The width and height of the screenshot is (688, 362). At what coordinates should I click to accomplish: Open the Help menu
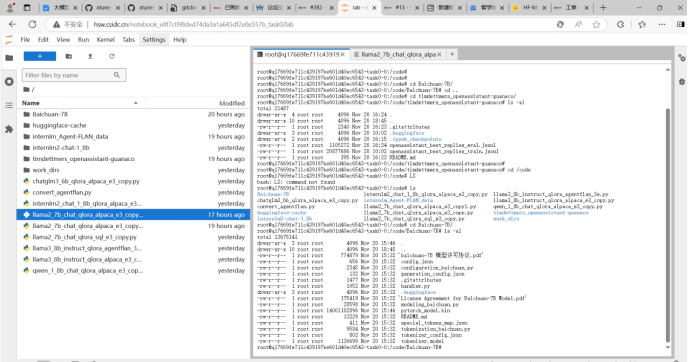tap(179, 39)
